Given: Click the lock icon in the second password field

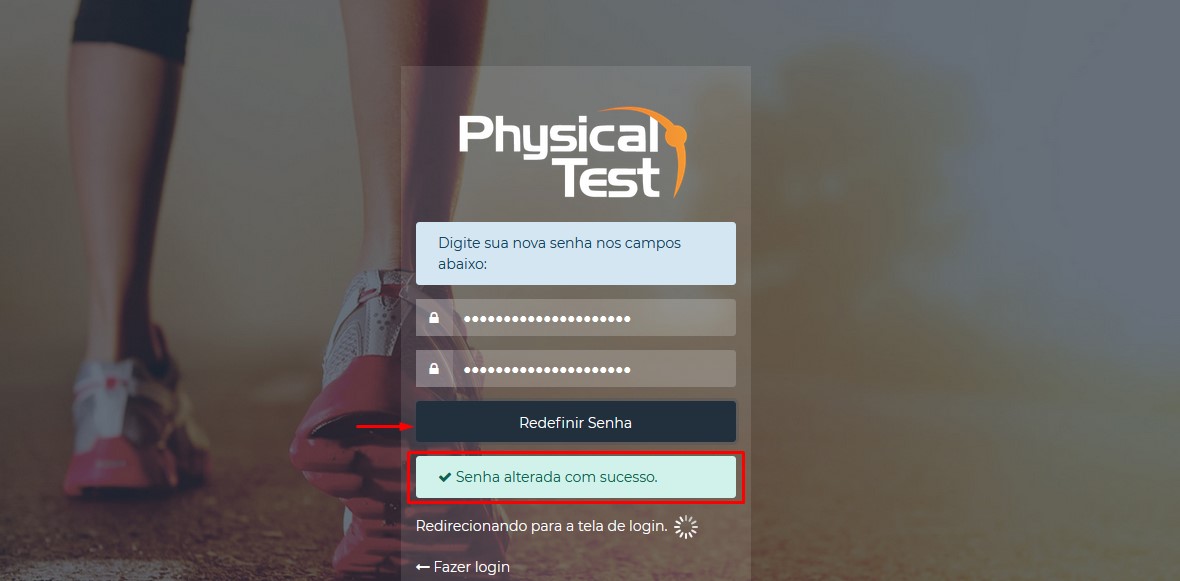Looking at the screenshot, I should click(434, 369).
